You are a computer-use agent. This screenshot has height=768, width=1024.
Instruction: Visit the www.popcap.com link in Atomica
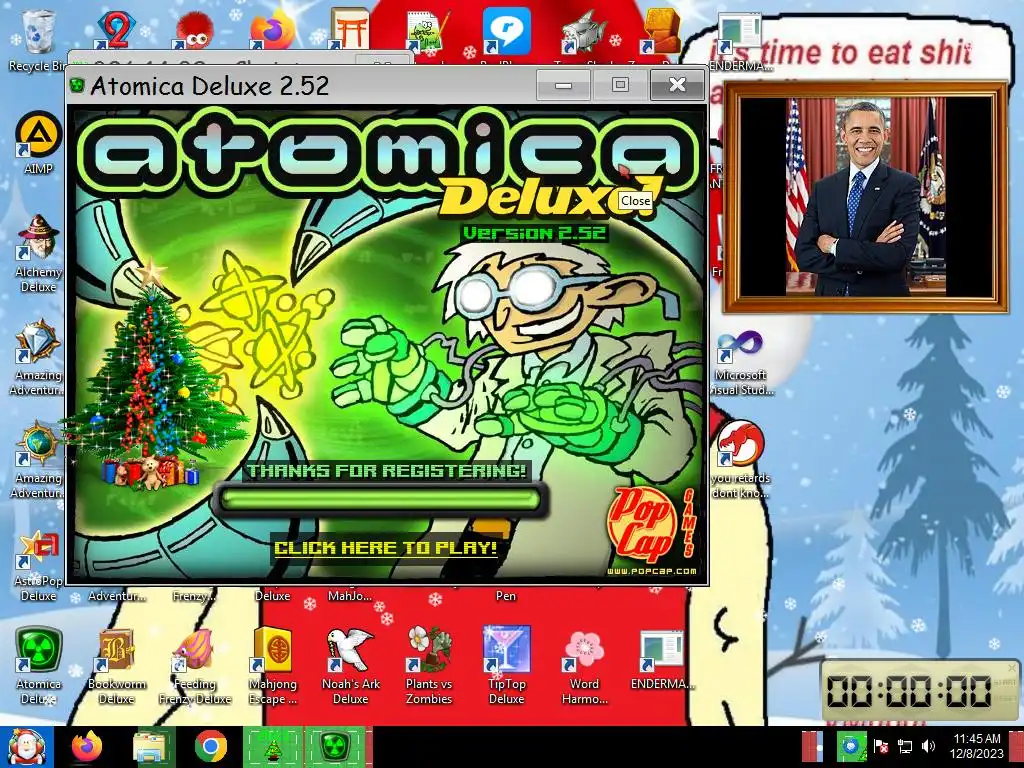(x=651, y=571)
